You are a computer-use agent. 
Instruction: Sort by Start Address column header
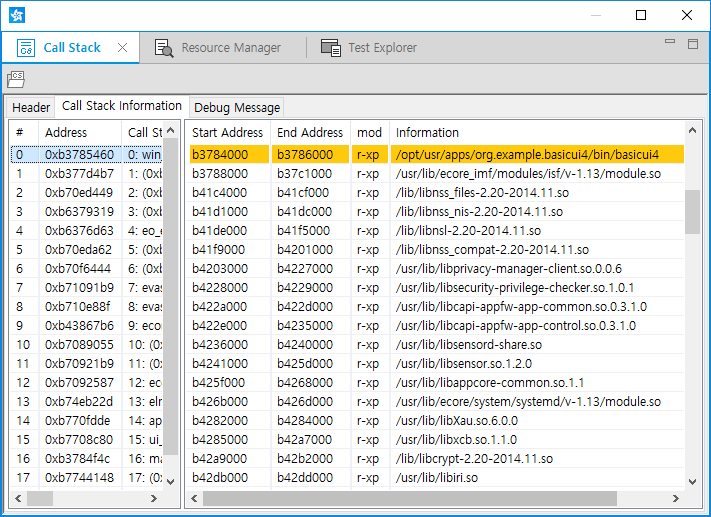click(228, 132)
